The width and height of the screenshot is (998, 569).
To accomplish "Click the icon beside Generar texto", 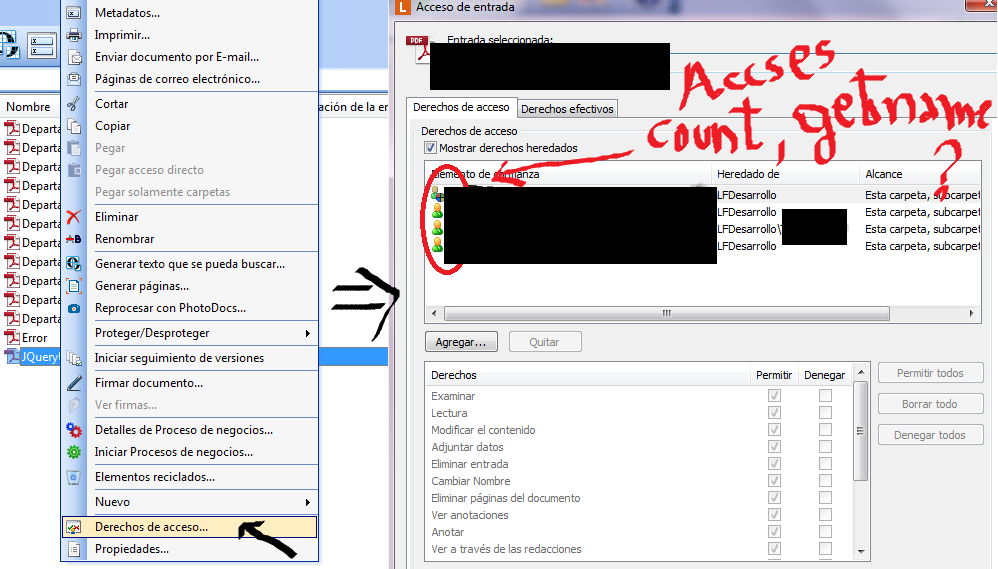I will 74,263.
